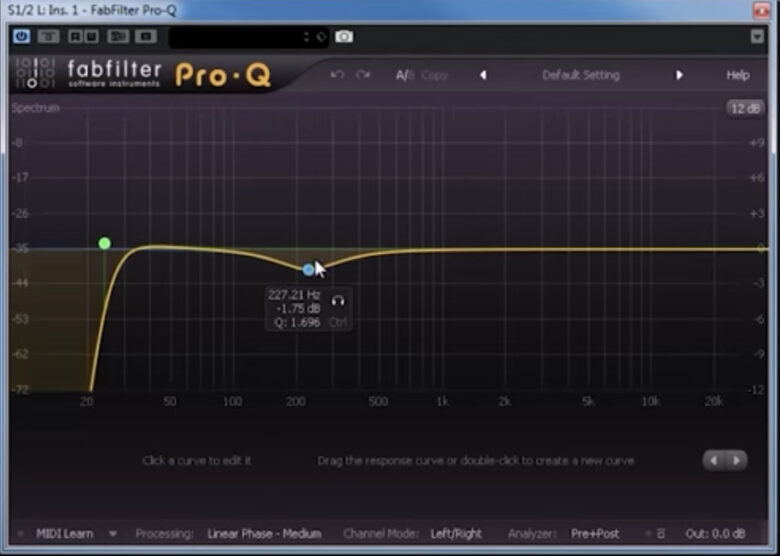This screenshot has width=780, height=556.
Task: Select the green low-cut band dot
Action: [x=104, y=243]
